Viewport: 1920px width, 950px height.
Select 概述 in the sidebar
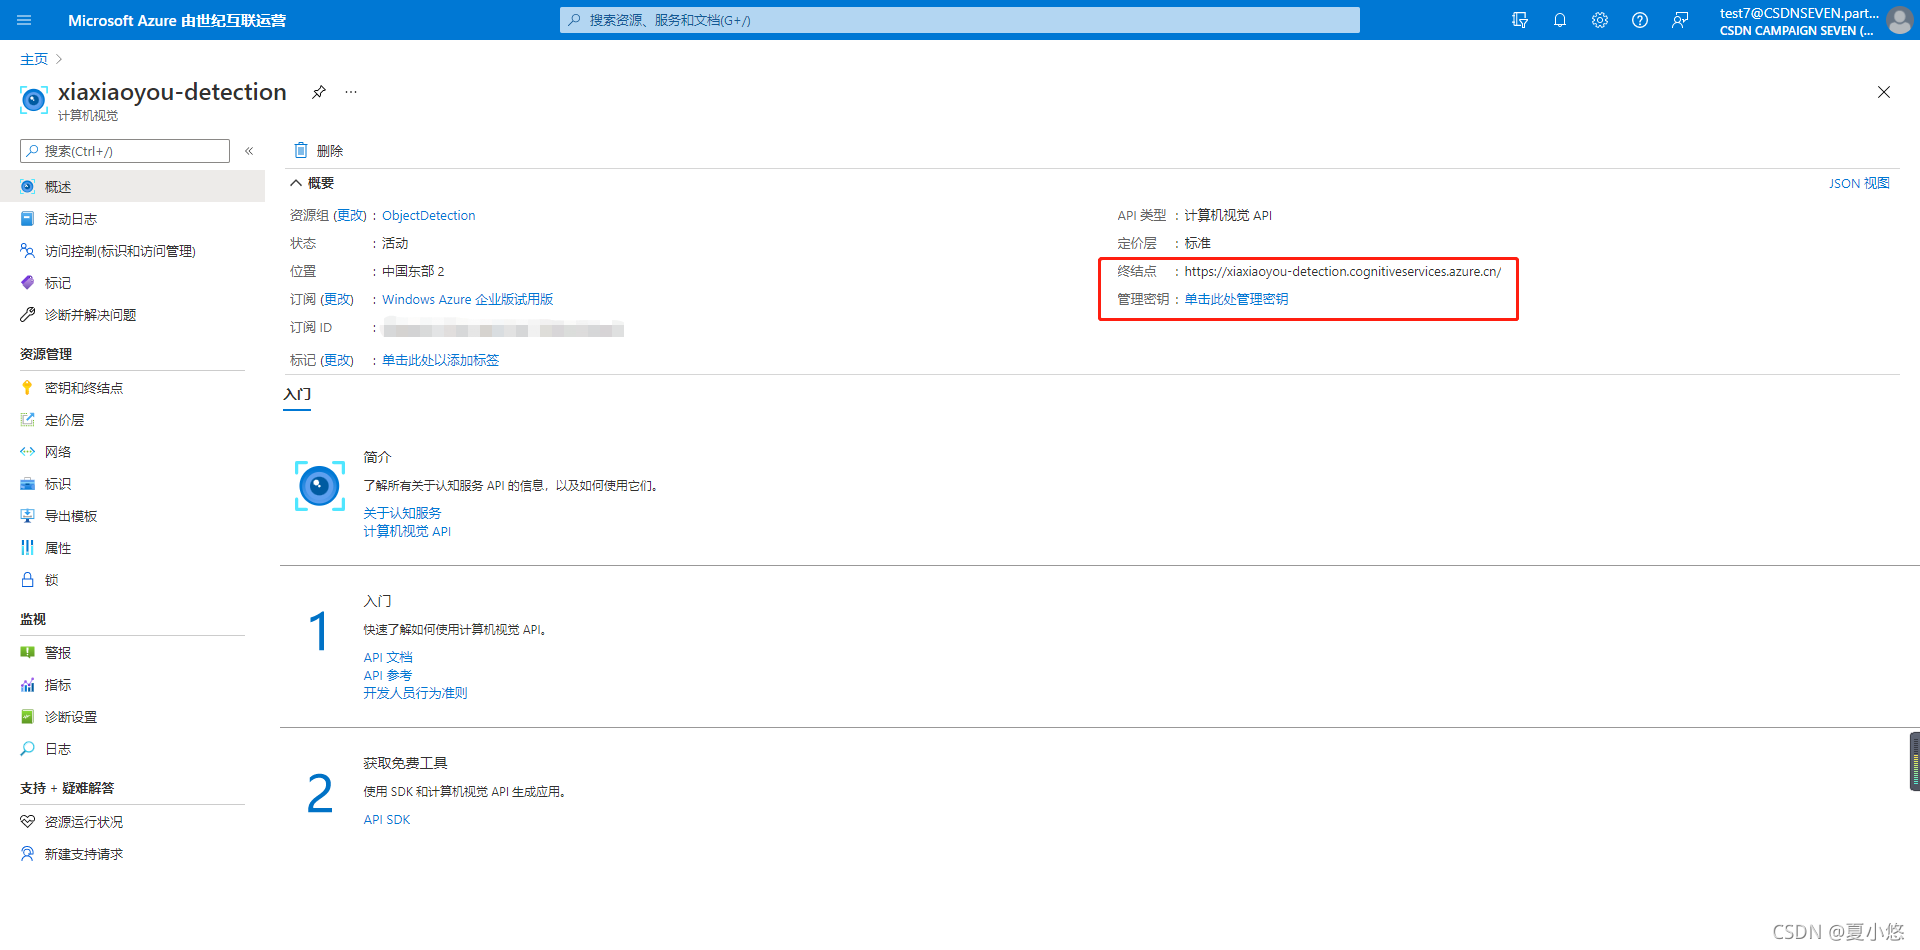(x=132, y=187)
